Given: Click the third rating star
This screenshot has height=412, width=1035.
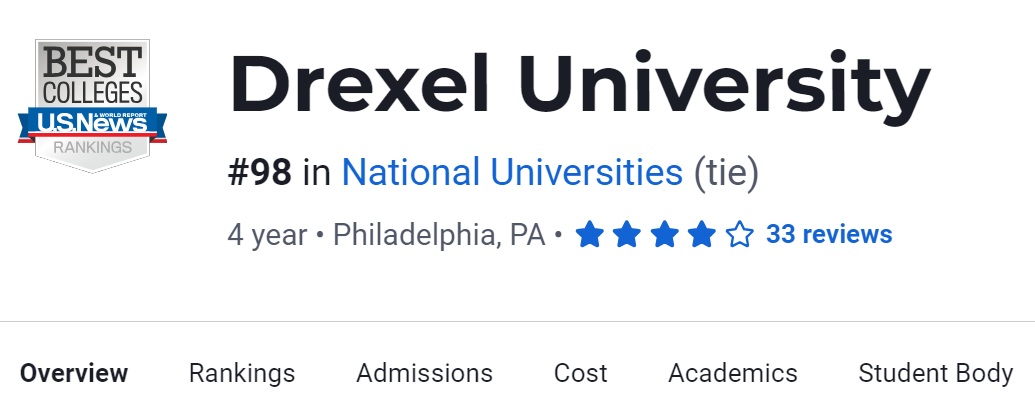Looking at the screenshot, I should [x=664, y=235].
